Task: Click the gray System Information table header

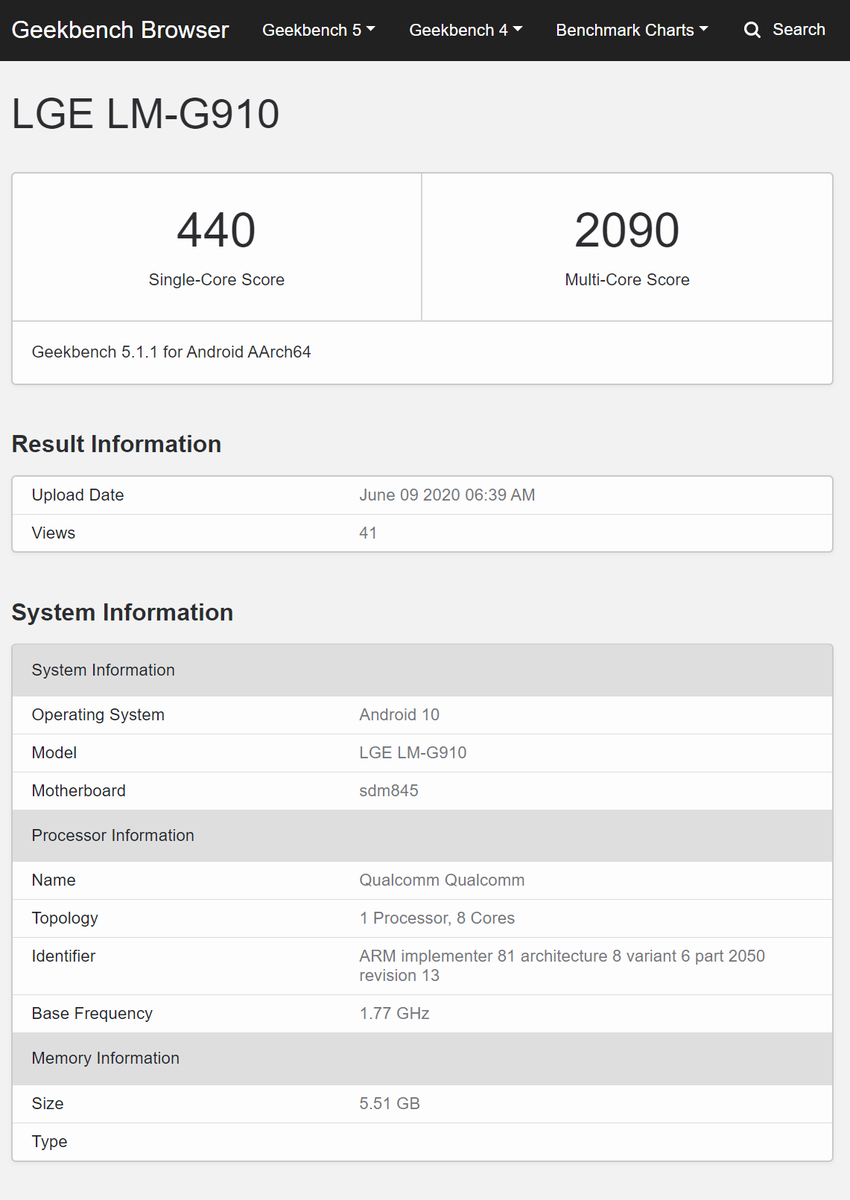Action: point(422,670)
